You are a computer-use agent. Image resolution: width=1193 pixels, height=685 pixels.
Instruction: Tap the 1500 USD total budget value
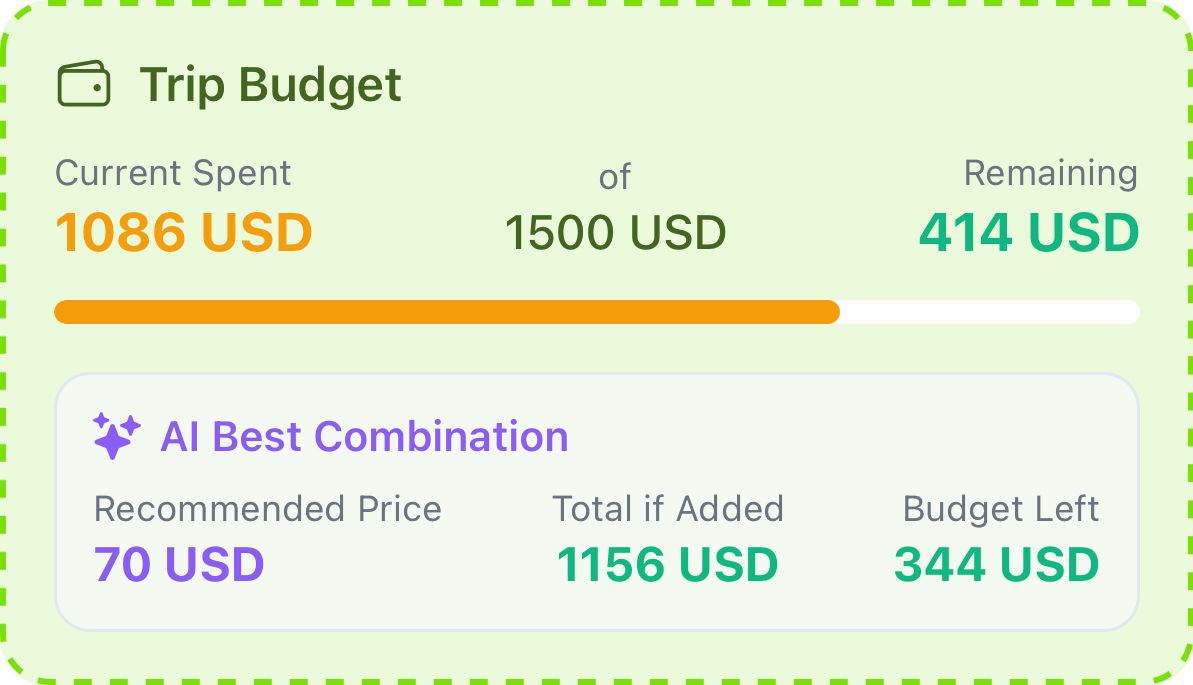(616, 232)
